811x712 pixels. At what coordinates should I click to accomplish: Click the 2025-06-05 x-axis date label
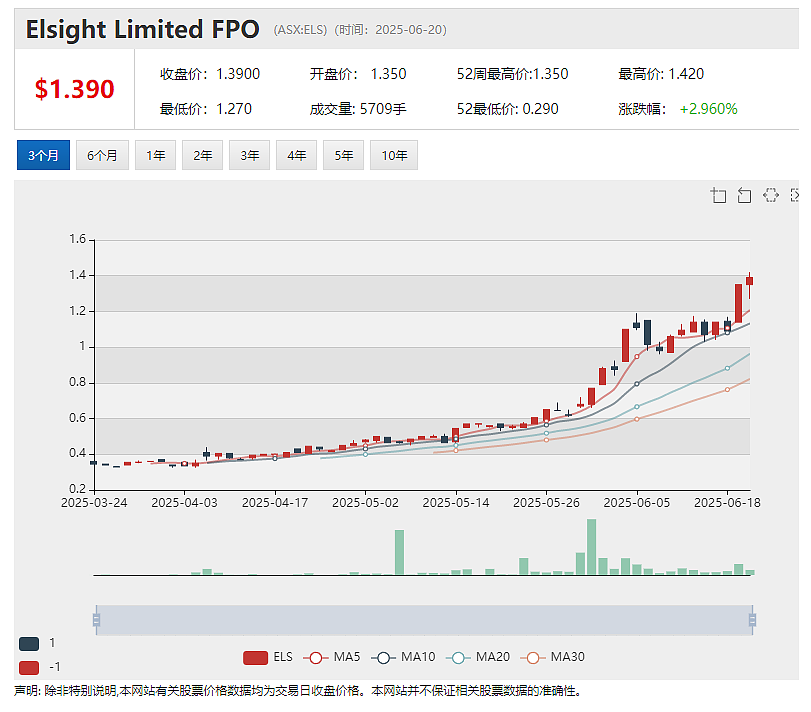click(637, 503)
